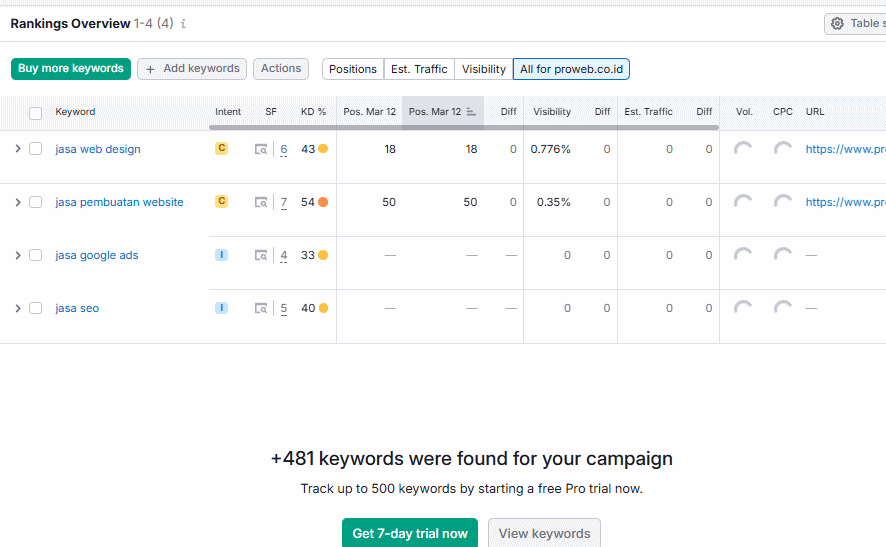
Task: Sort by the Est. Traffic column header
Action: (x=648, y=112)
